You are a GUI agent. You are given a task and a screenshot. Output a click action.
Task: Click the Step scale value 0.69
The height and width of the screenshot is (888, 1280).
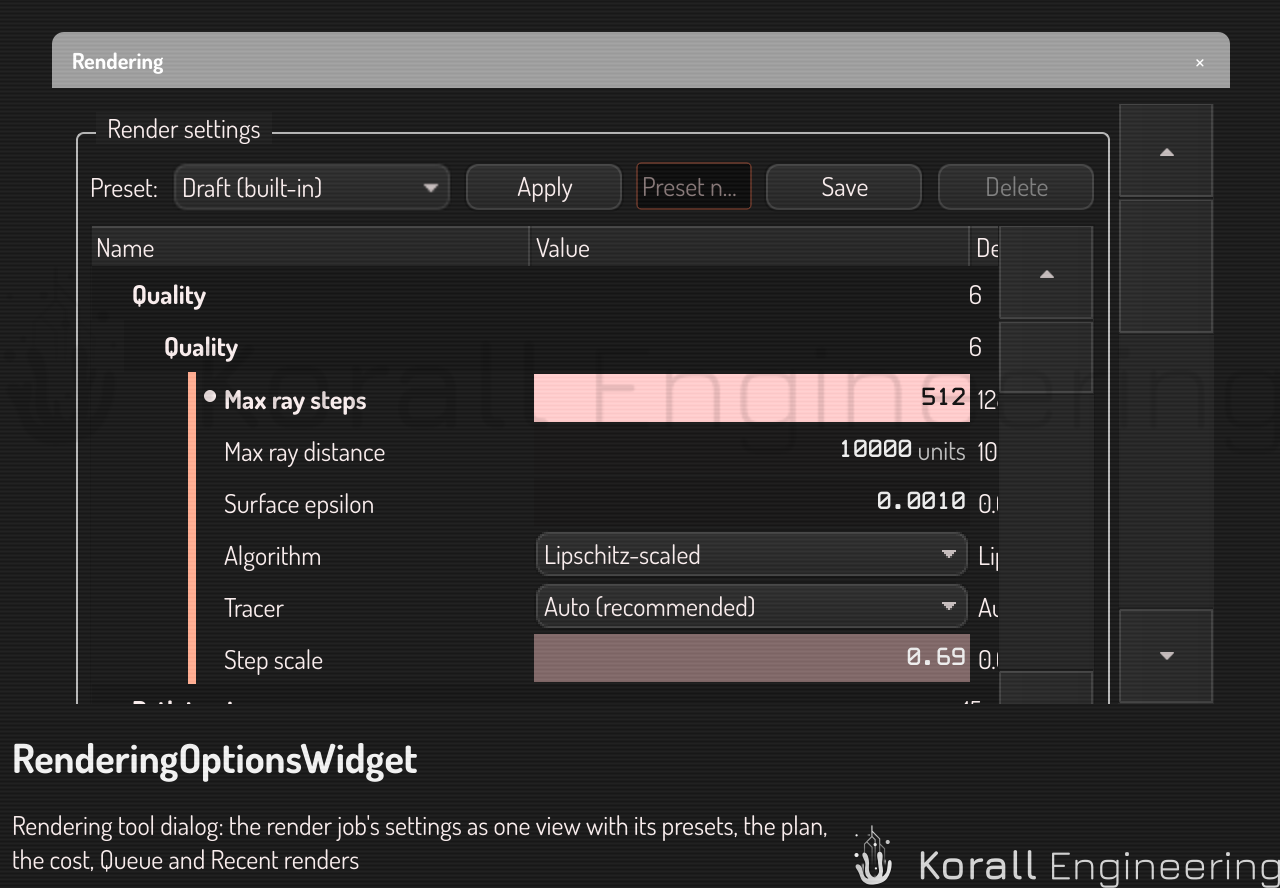click(x=752, y=658)
